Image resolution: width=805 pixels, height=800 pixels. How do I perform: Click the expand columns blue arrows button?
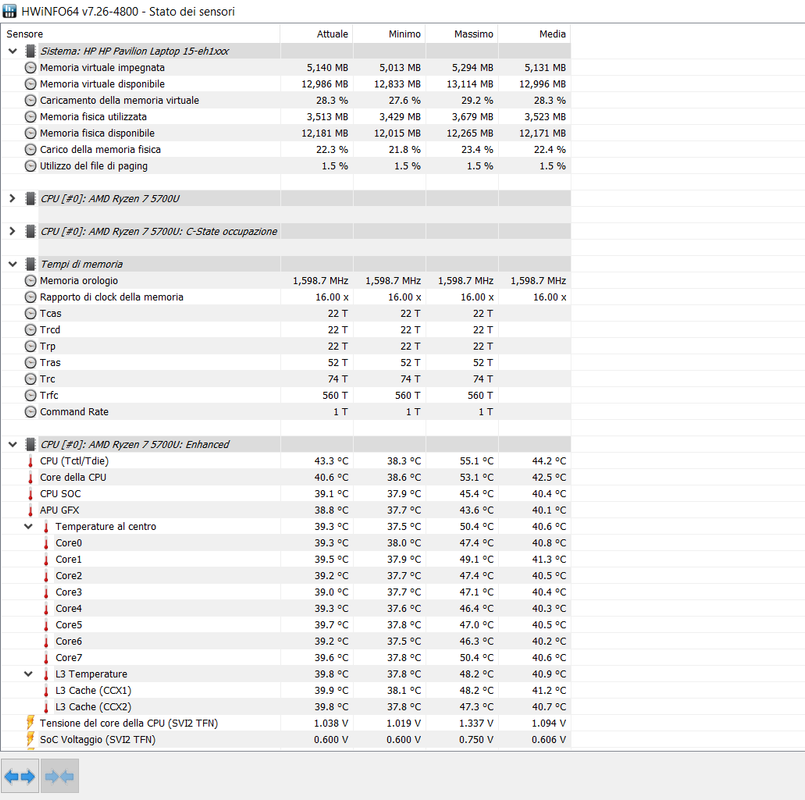(x=20, y=776)
